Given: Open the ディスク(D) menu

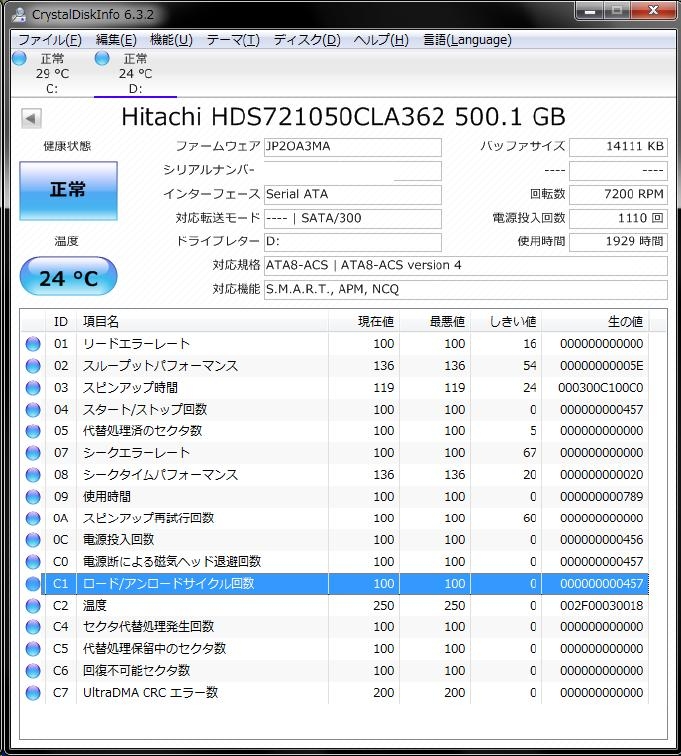Looking at the screenshot, I should pyautogui.click(x=307, y=40).
